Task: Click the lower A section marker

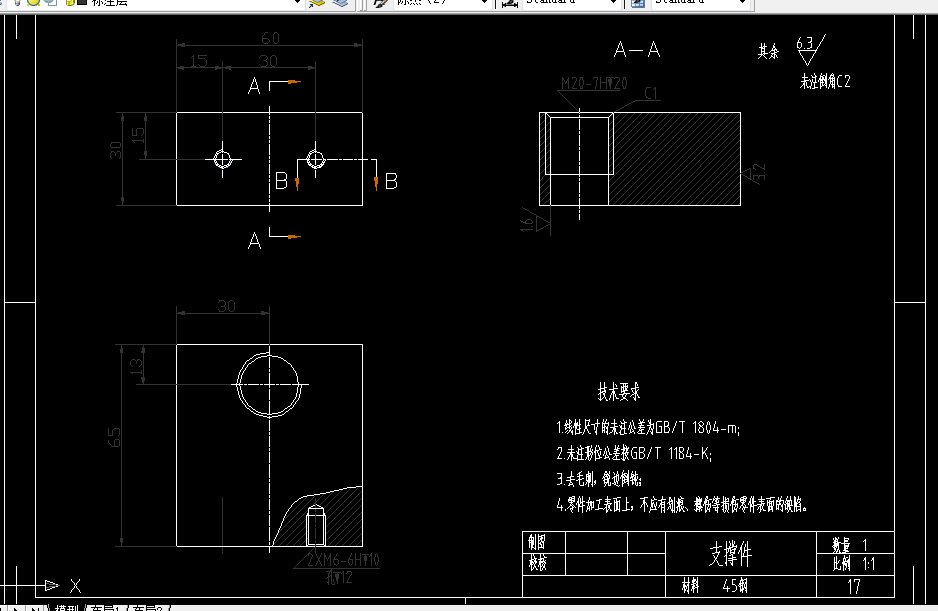Action: pyautogui.click(x=254, y=241)
